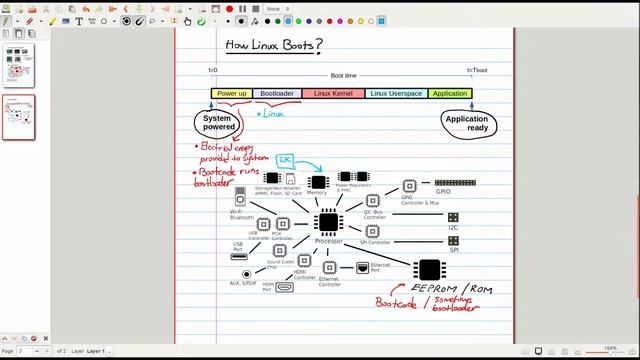Pick the red pen color
640x360 pixels.
pyautogui.click(x=330, y=21)
